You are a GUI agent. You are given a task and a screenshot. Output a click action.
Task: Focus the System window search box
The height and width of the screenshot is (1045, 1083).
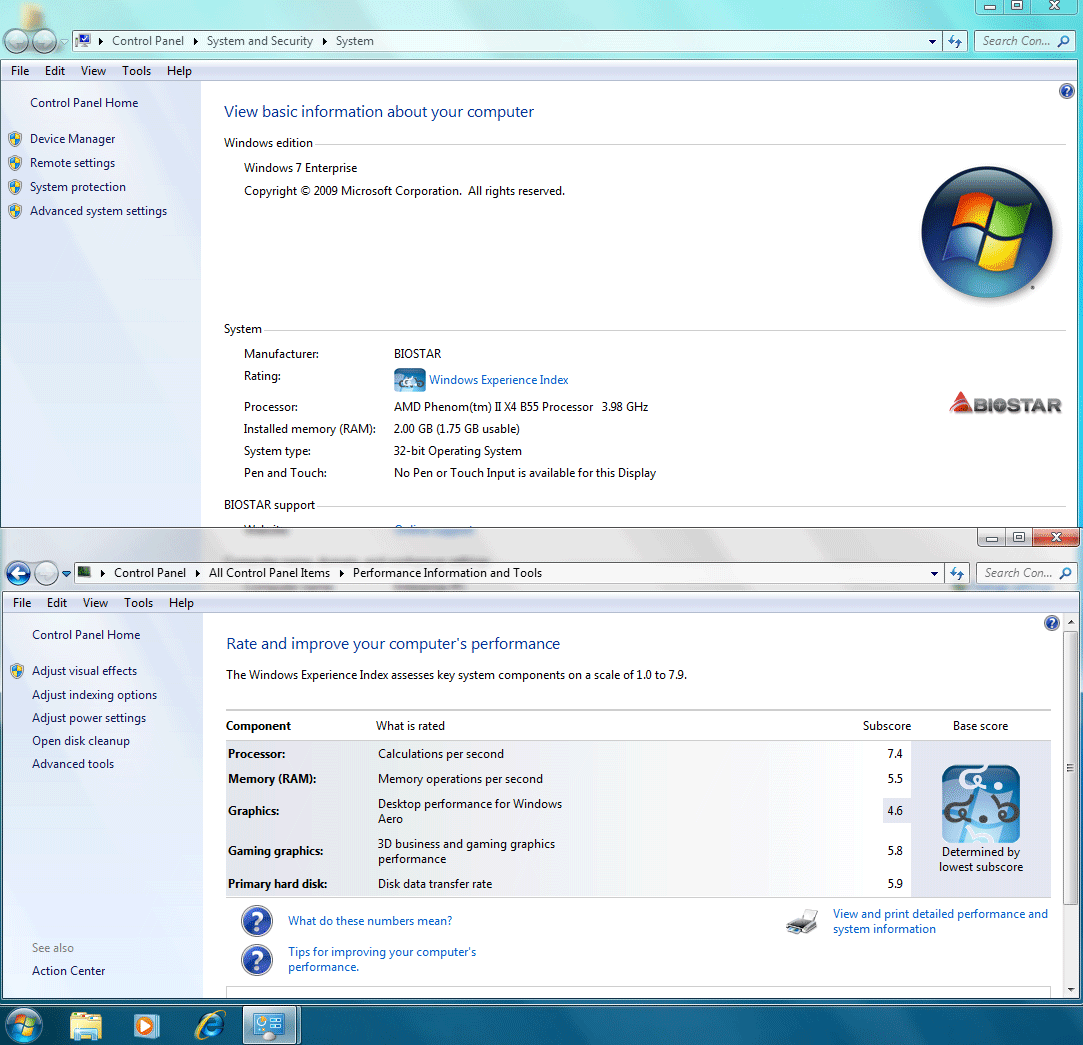pos(1015,41)
